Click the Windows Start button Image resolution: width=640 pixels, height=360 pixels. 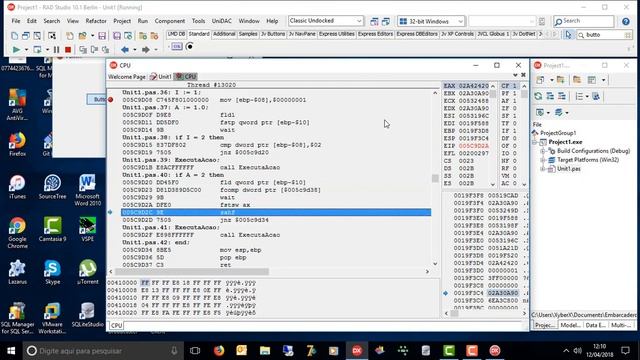[x=11, y=351]
